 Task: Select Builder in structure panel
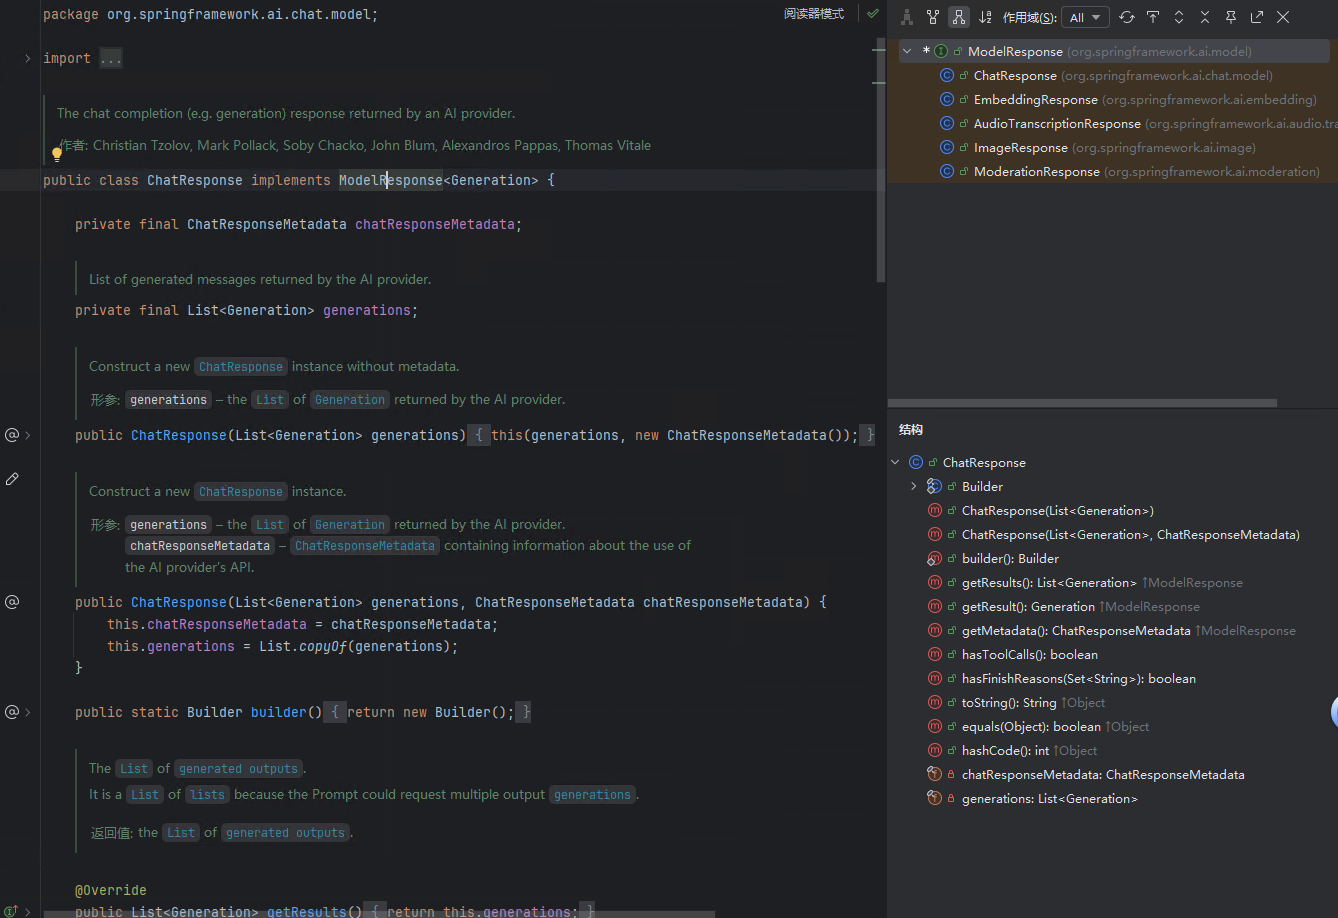pos(982,486)
